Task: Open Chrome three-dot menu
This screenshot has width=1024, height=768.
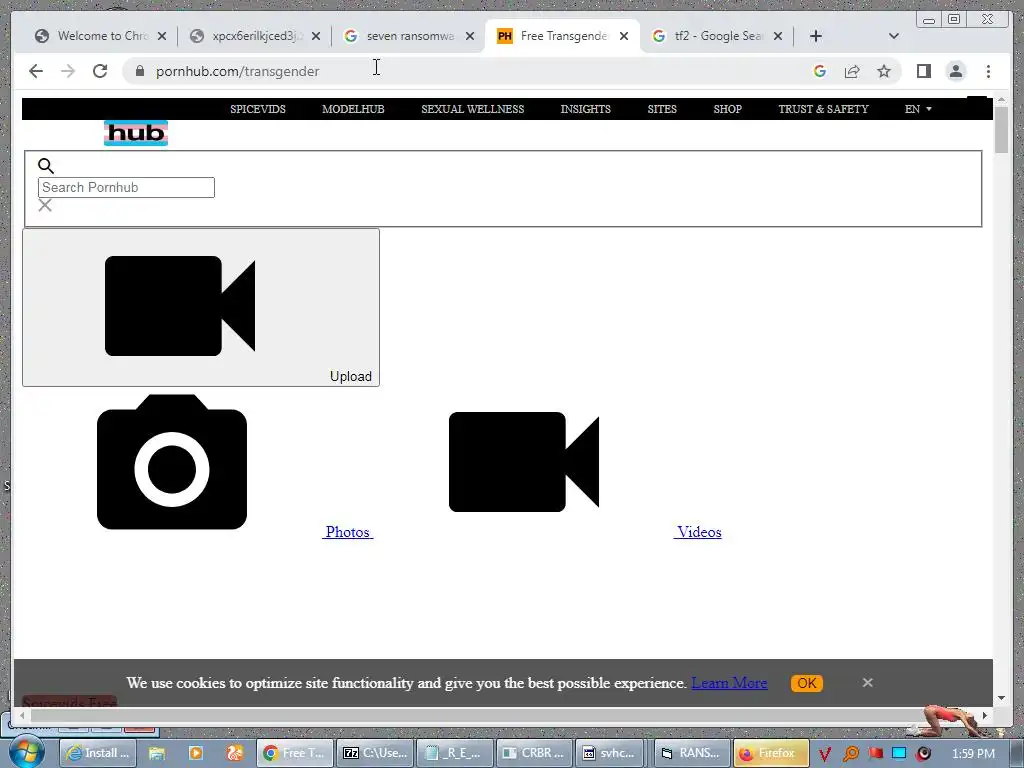Action: 988,71
